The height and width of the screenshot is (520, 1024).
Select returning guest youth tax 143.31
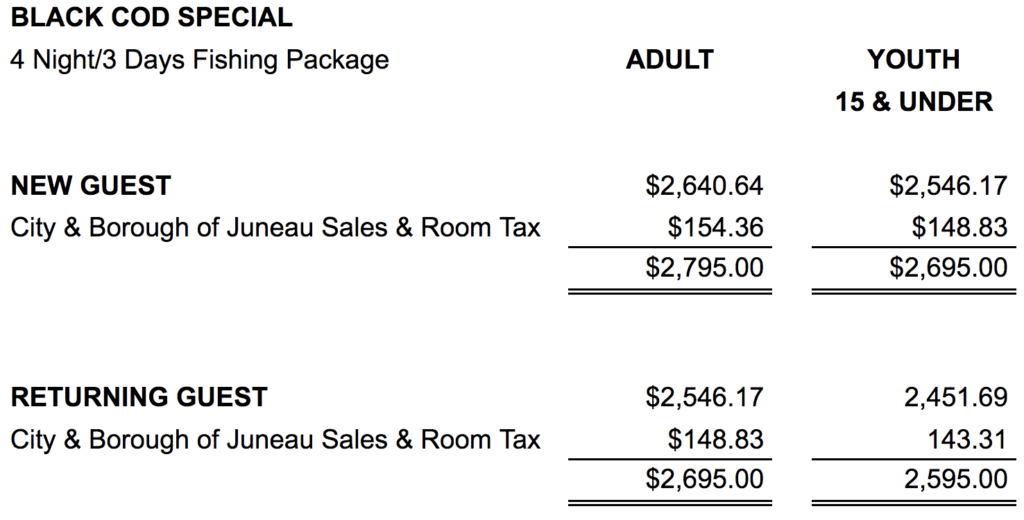[x=967, y=440]
